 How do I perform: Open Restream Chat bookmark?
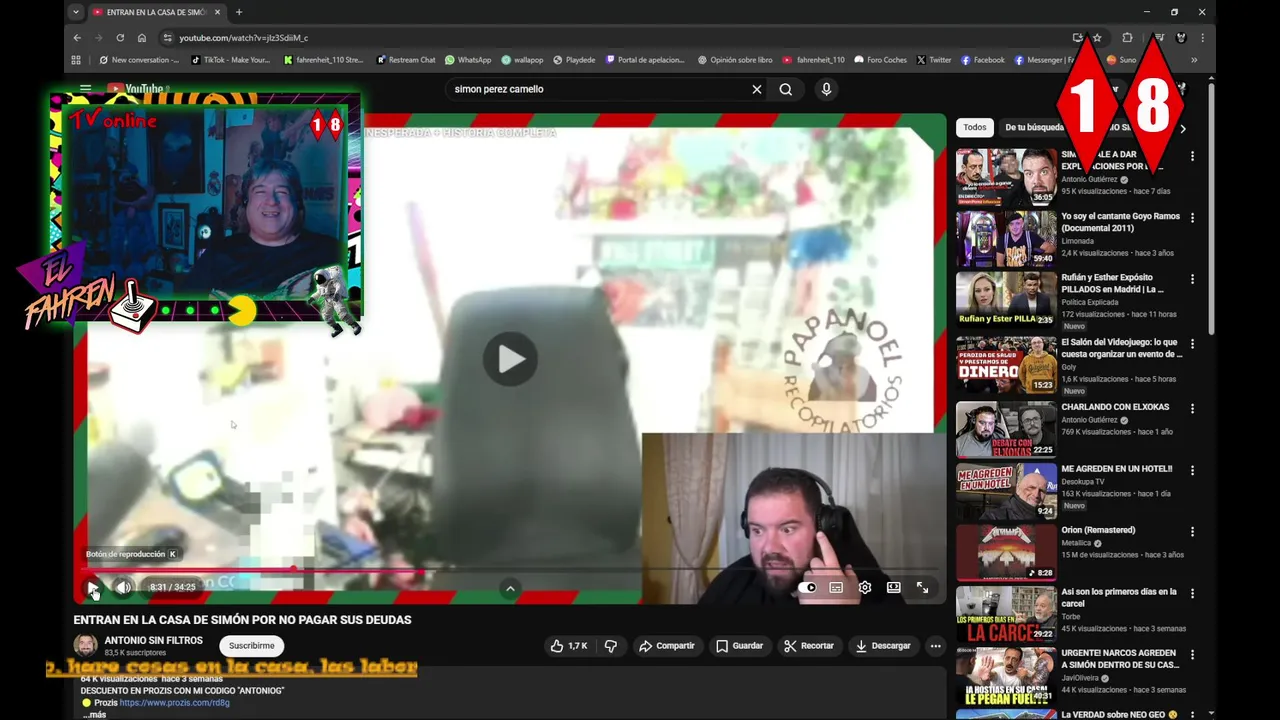(406, 60)
